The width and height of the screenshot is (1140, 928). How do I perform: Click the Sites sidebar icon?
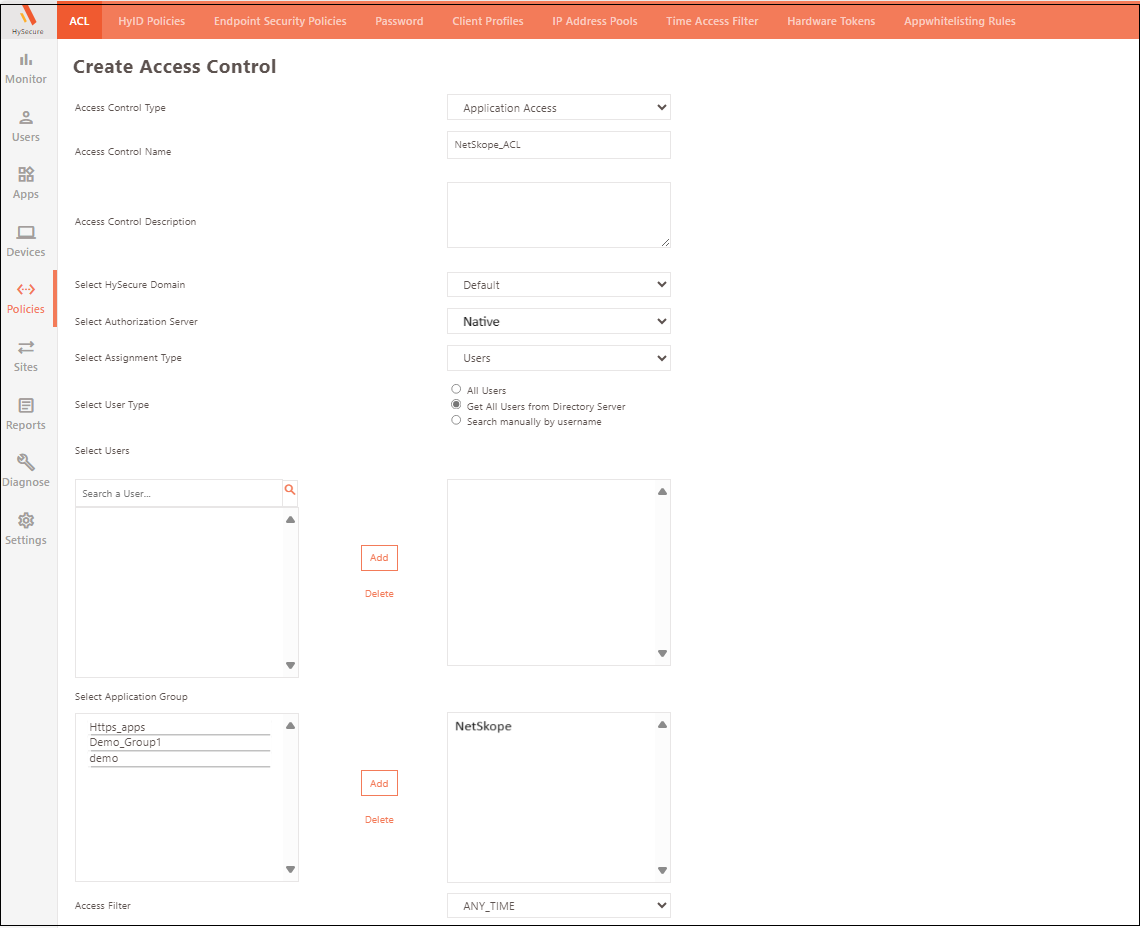[26, 355]
